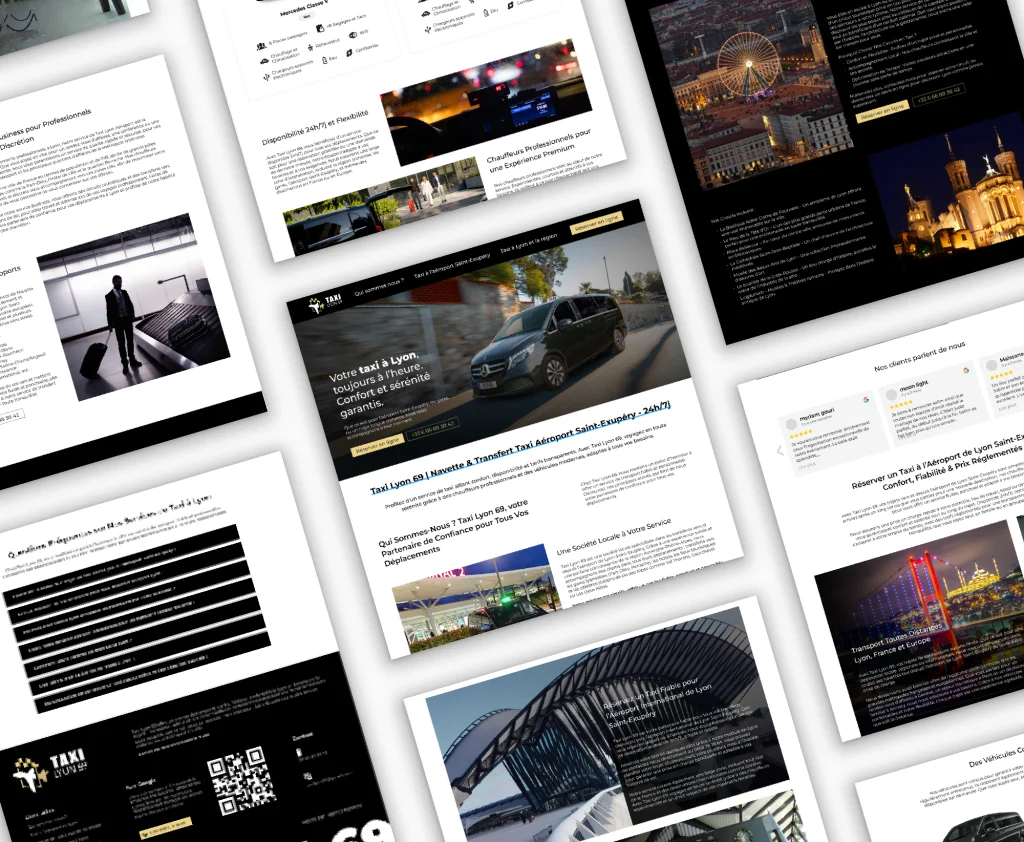This screenshot has width=1024, height=842.
Task: Click the QR code in the footer
Action: [x=241, y=782]
